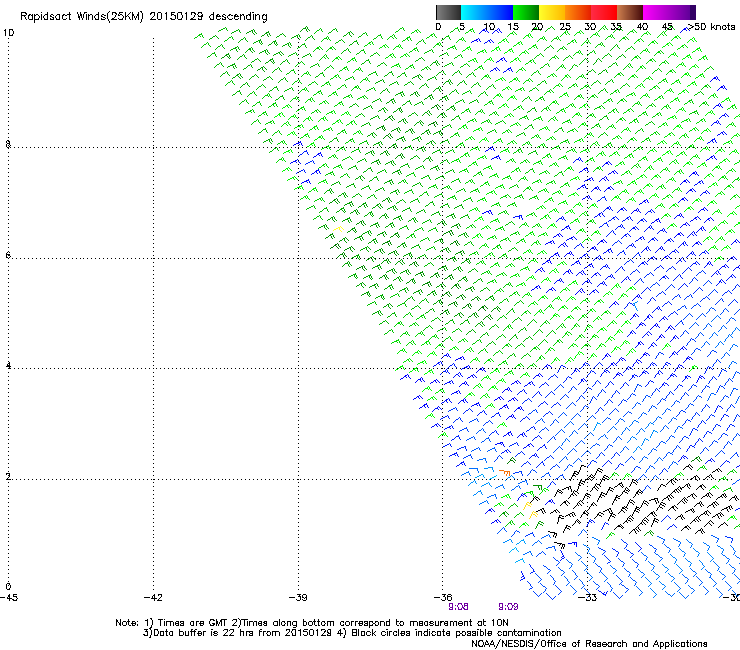The width and height of the screenshot is (740, 650).
Task: Click the cyan 5-10 knots color swatch
Action: [x=474, y=12]
